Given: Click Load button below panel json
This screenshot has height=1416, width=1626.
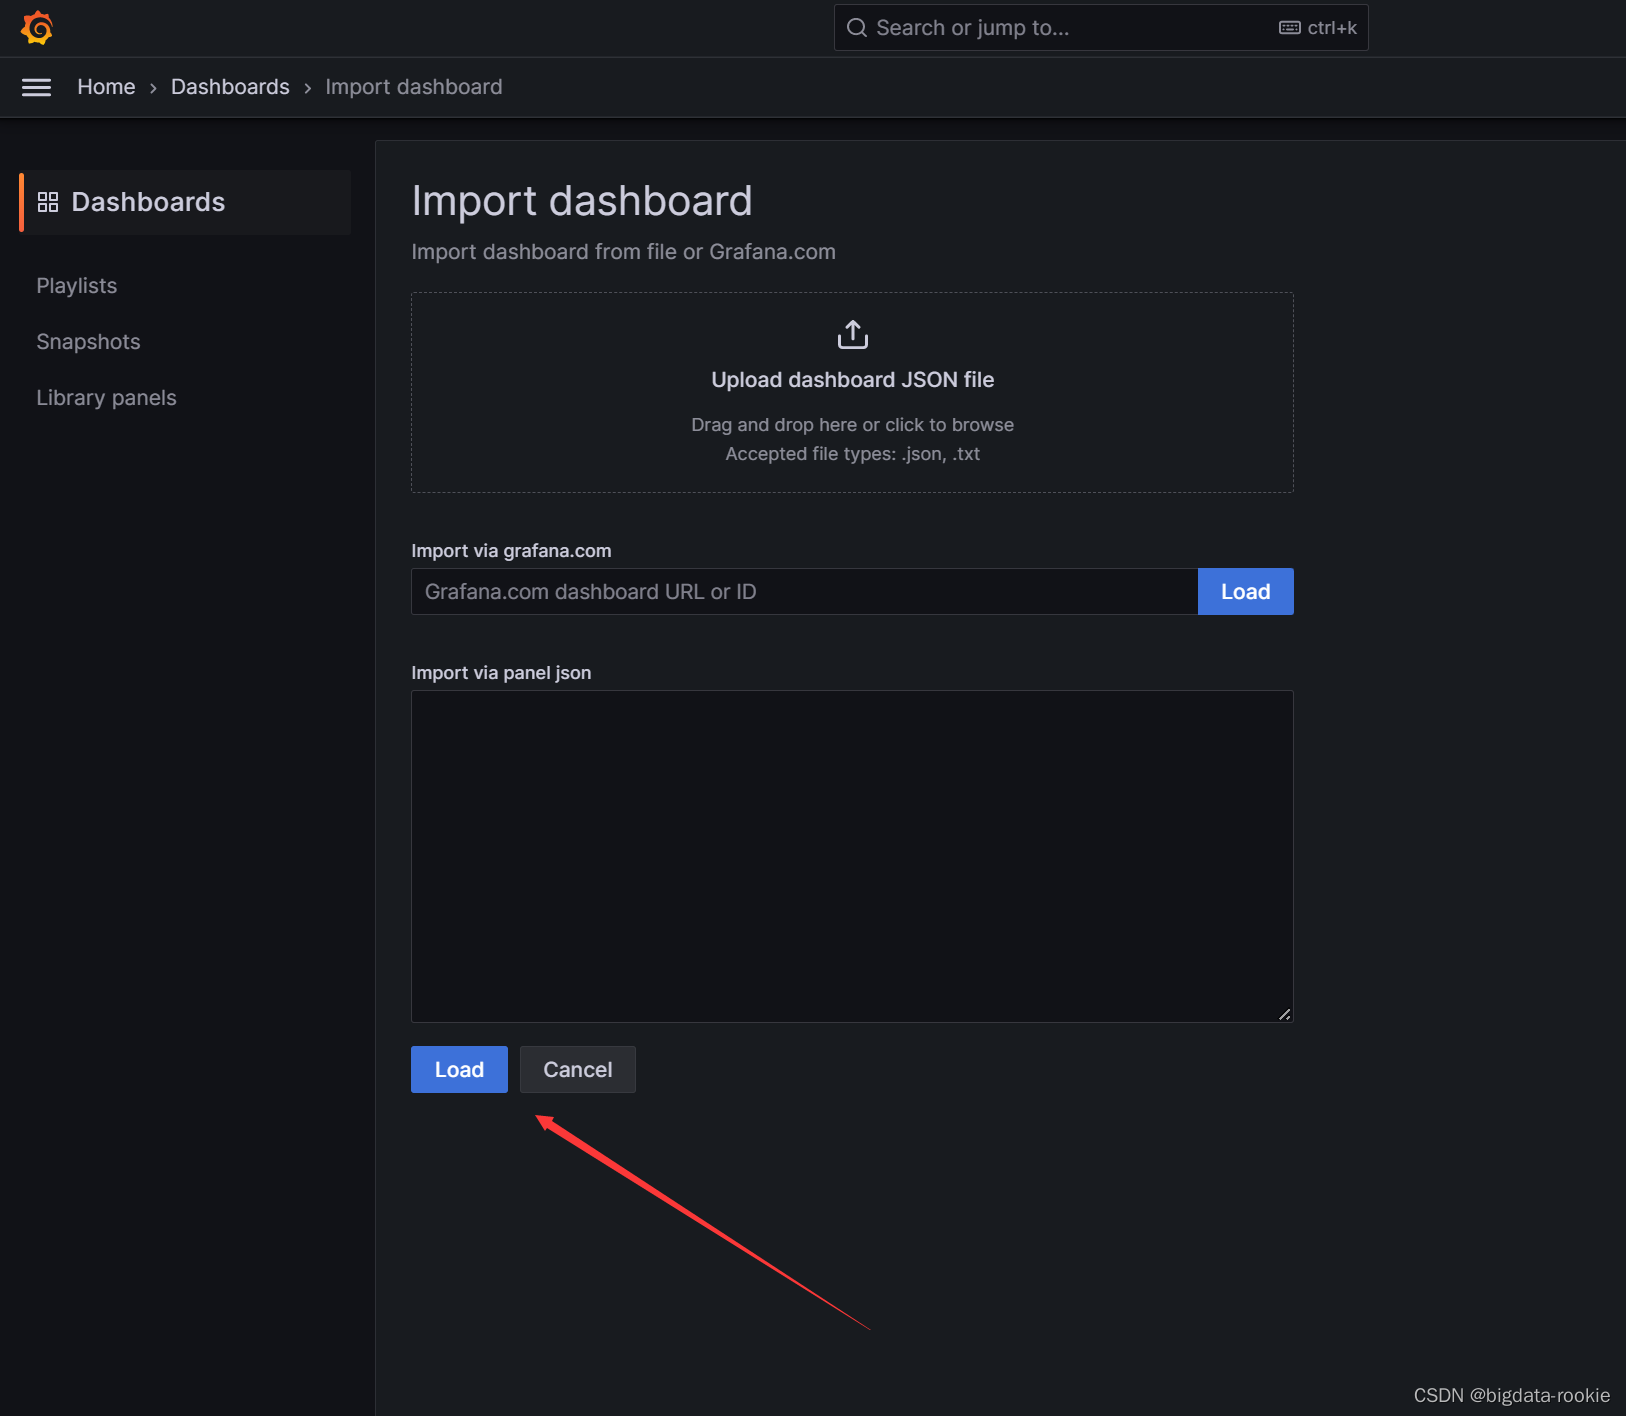Looking at the screenshot, I should point(459,1070).
